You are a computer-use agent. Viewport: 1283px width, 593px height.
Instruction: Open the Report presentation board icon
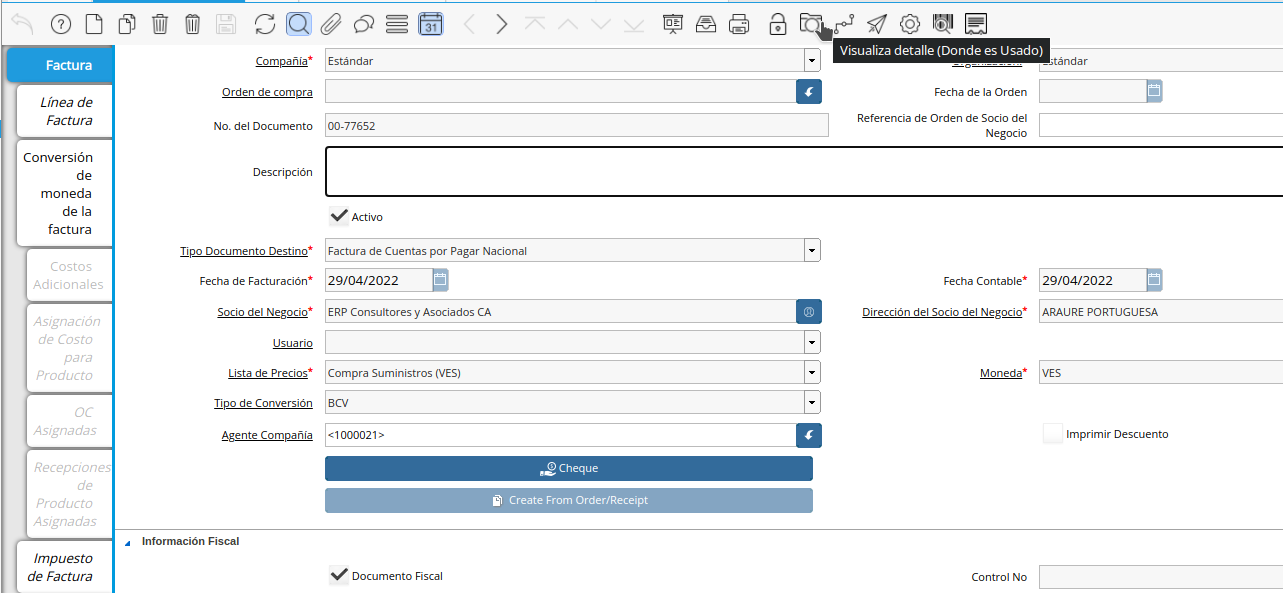tap(673, 24)
